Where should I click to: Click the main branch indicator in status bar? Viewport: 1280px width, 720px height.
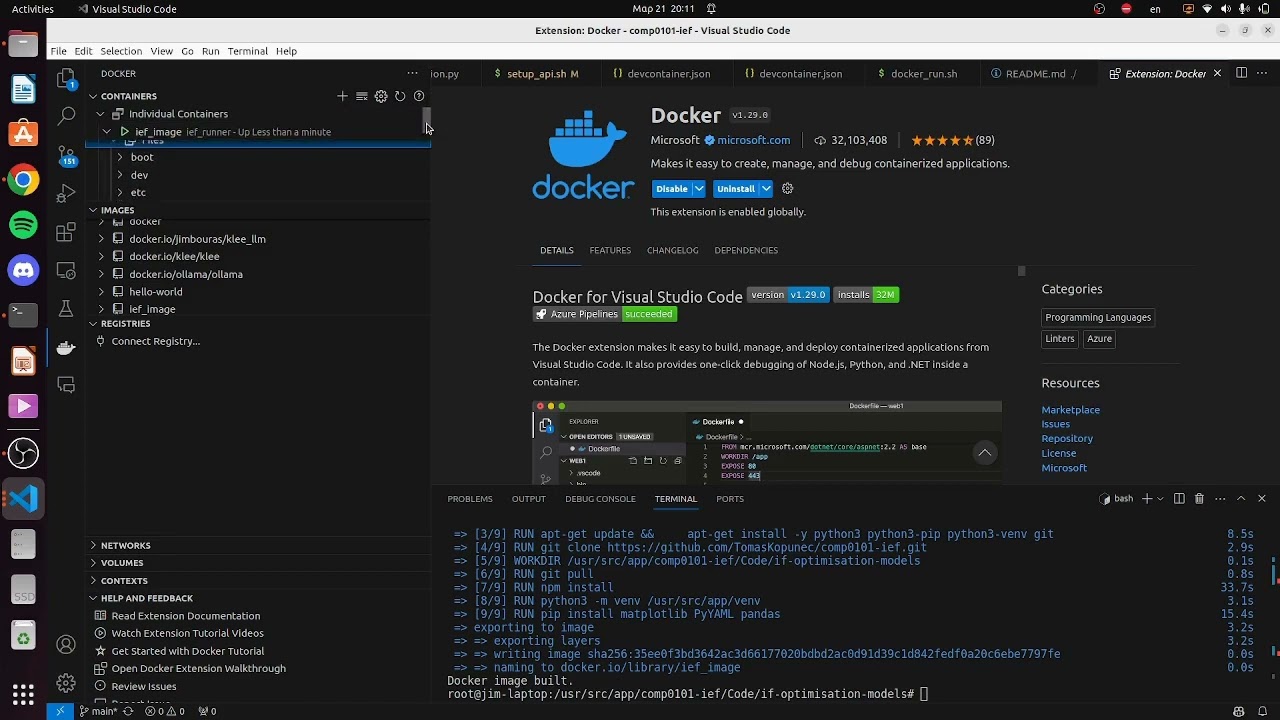[x=99, y=711]
